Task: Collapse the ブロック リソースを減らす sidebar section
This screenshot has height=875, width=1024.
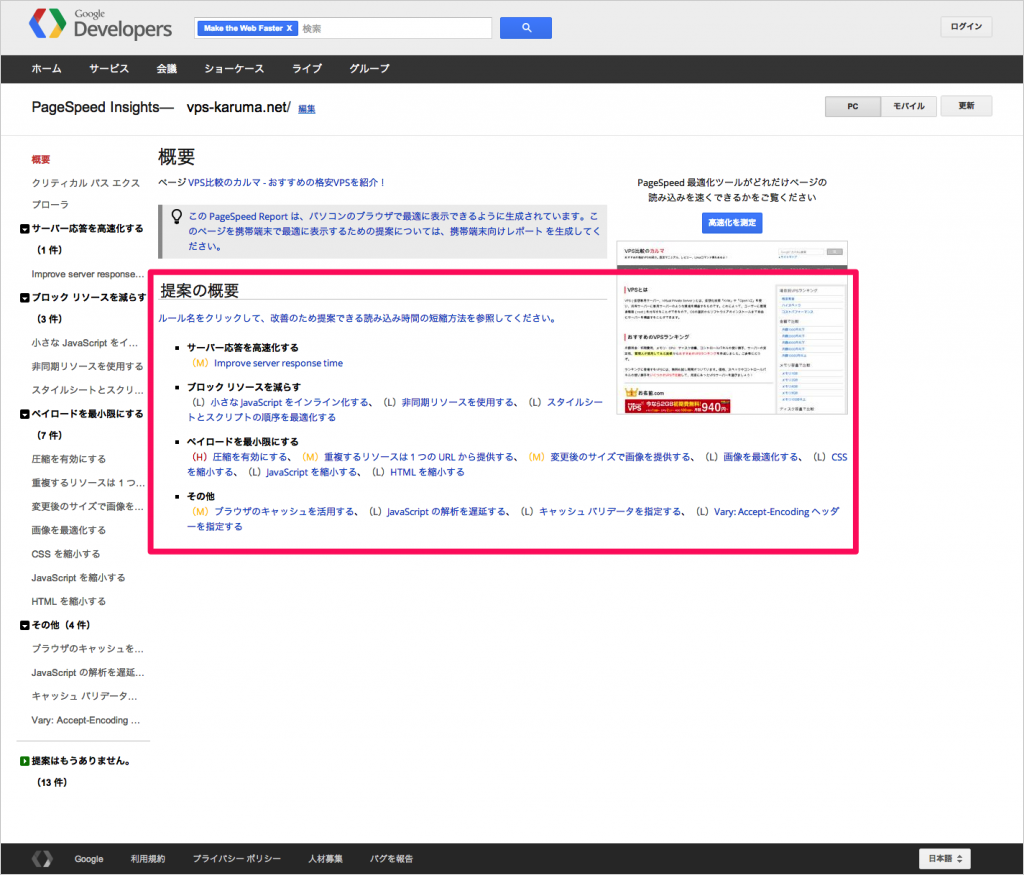Action: (x=25, y=298)
